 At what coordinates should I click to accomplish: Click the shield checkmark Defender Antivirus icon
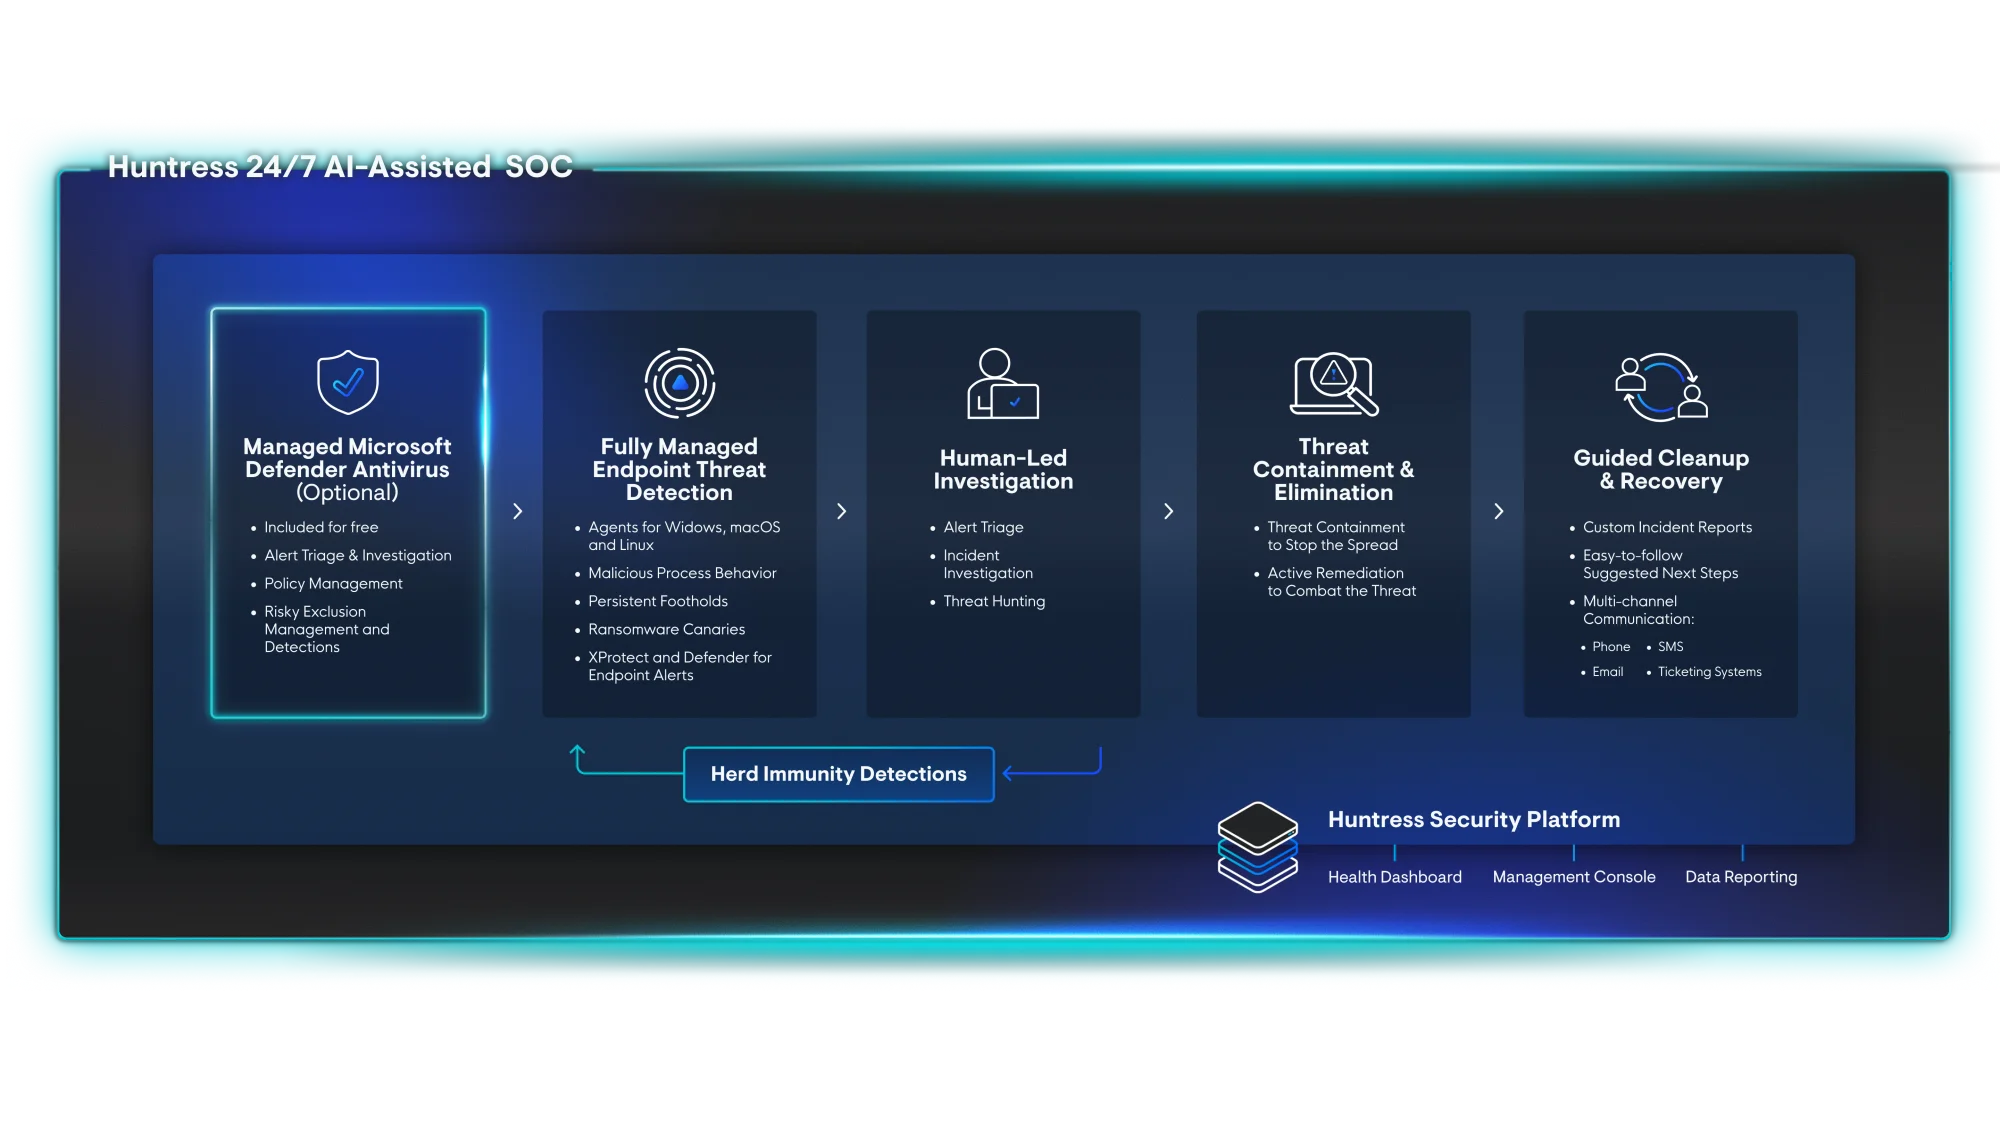click(347, 382)
